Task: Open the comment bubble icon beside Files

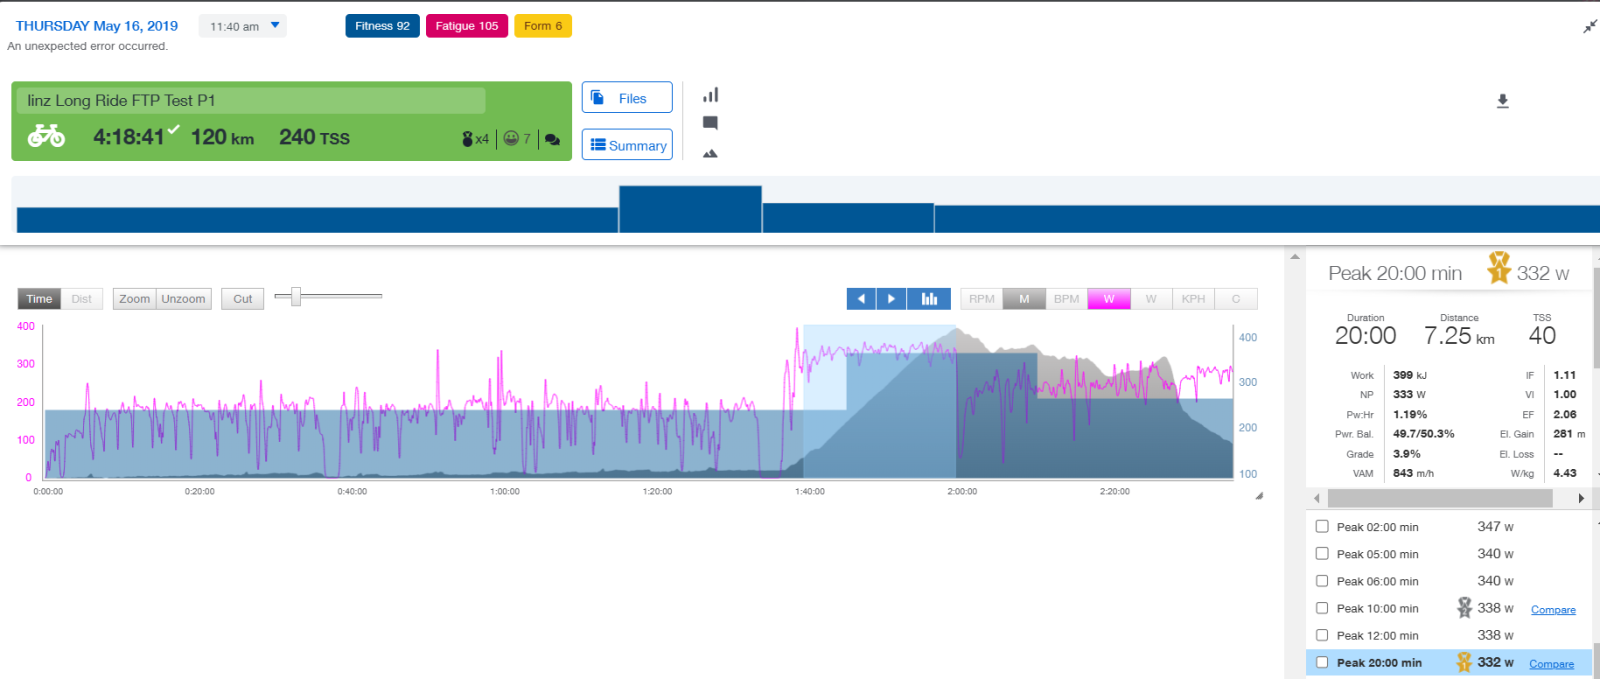Action: [x=710, y=123]
